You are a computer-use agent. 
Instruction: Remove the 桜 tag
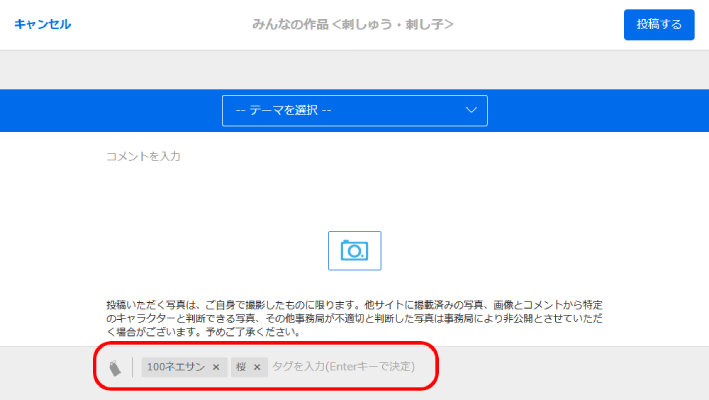coord(257,367)
